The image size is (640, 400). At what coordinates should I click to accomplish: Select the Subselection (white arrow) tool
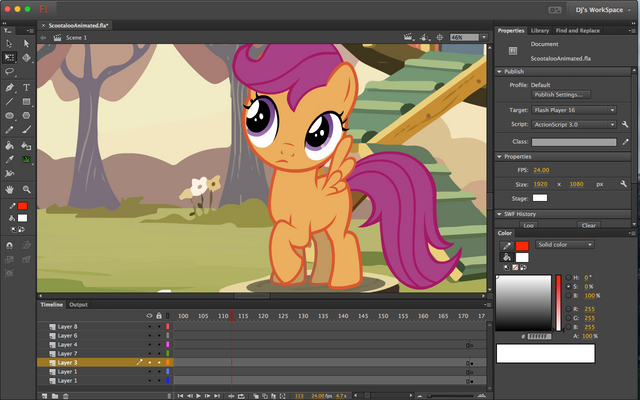click(27, 43)
